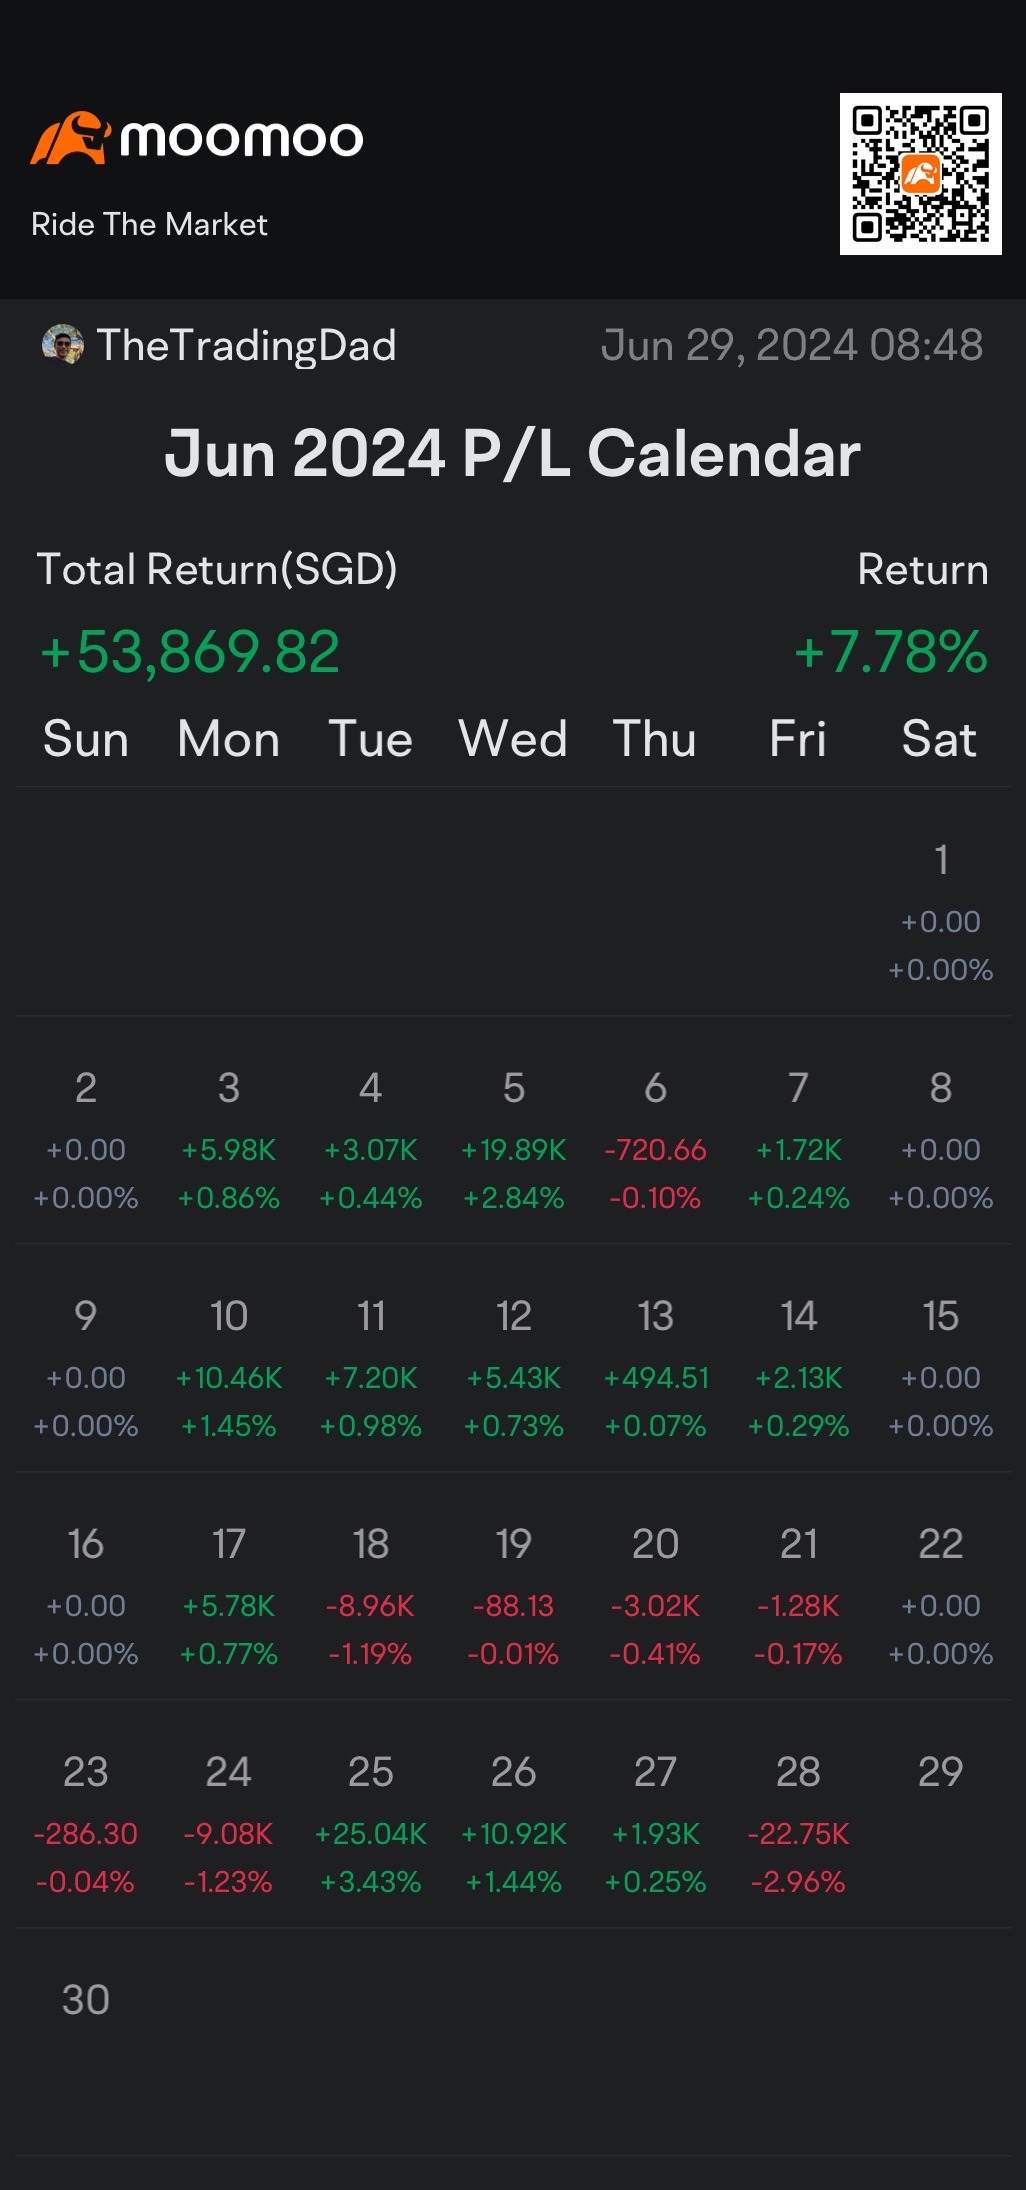
Task: Tap the moomoo bull logo
Action: point(70,138)
